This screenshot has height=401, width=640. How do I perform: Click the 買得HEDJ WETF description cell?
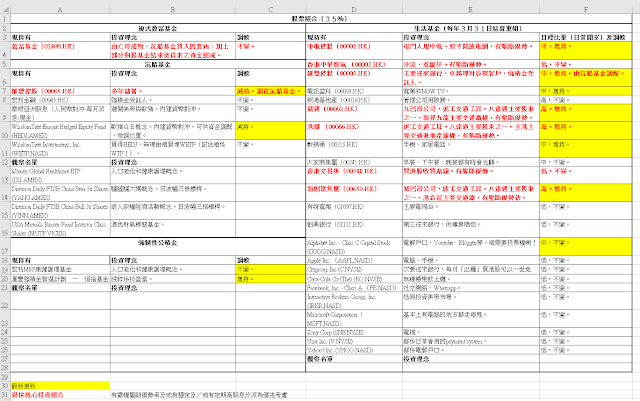pos(173,149)
